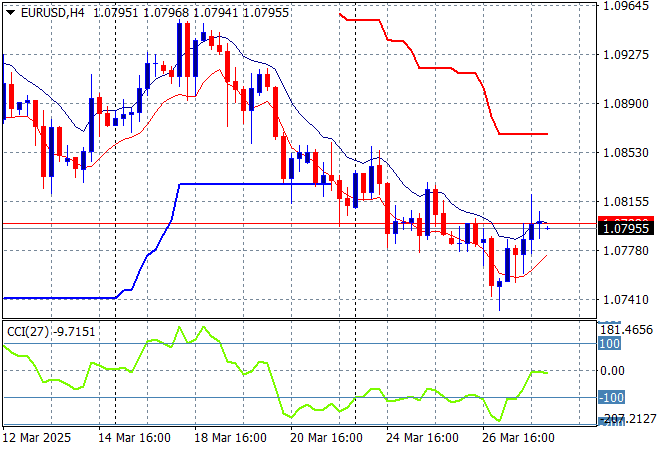Viewport: 660px width, 450px height.
Task: Click the CCI 0.00 scale label
Action: tap(612, 370)
